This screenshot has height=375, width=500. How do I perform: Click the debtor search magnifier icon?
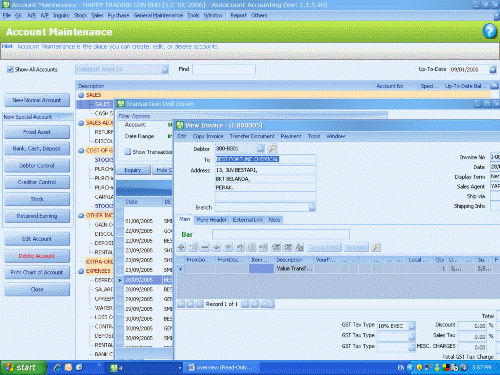click(272, 149)
